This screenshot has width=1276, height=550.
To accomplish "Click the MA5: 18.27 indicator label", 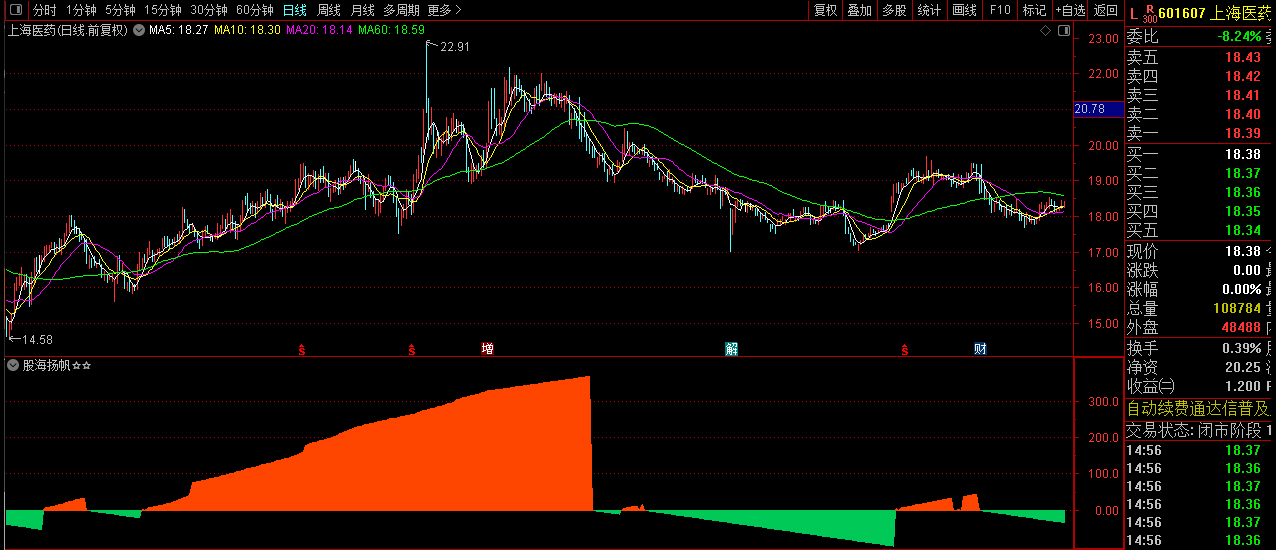I will pyautogui.click(x=178, y=30).
